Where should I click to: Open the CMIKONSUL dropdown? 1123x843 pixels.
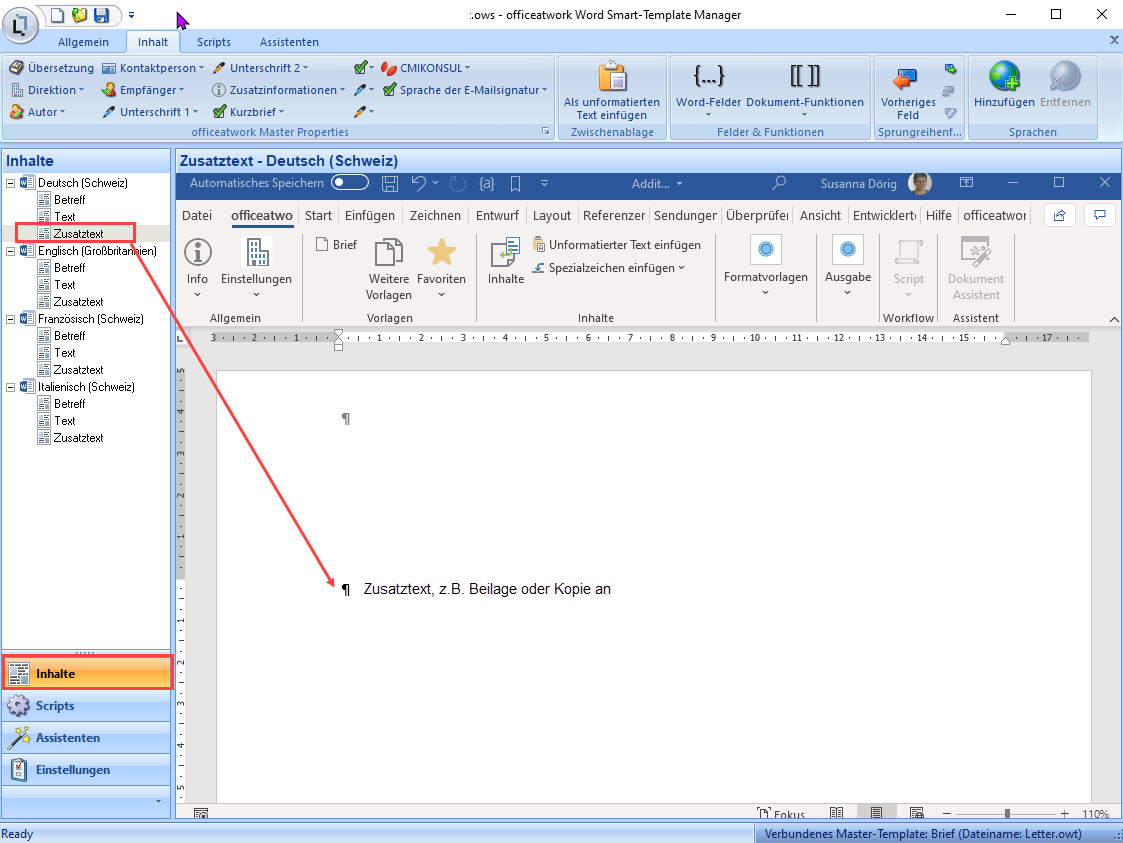[426, 68]
